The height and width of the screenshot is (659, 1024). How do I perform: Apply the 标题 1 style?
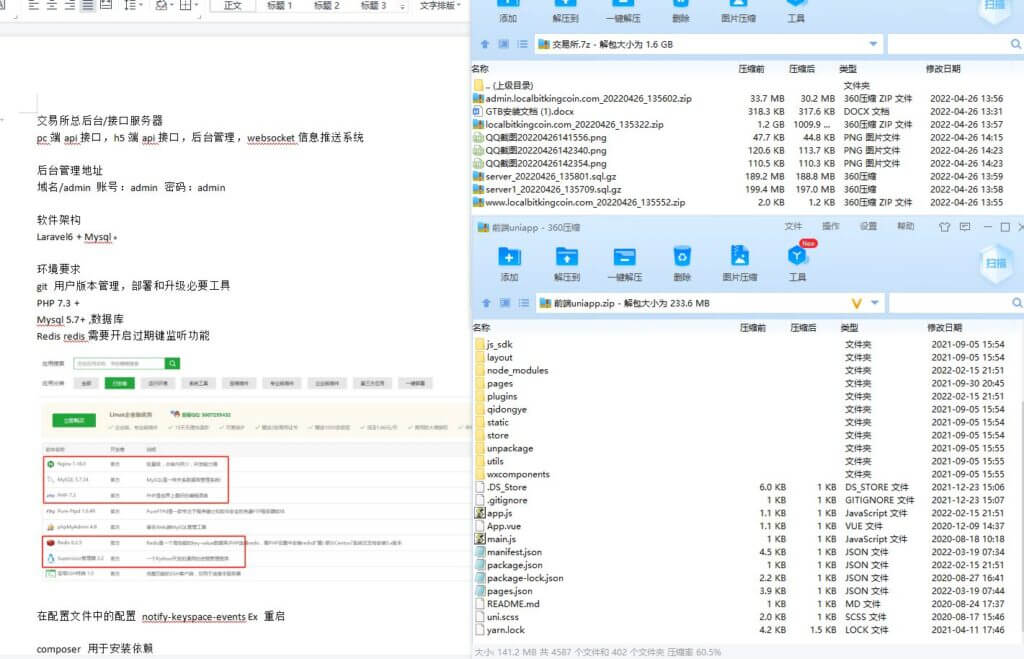[x=280, y=5]
